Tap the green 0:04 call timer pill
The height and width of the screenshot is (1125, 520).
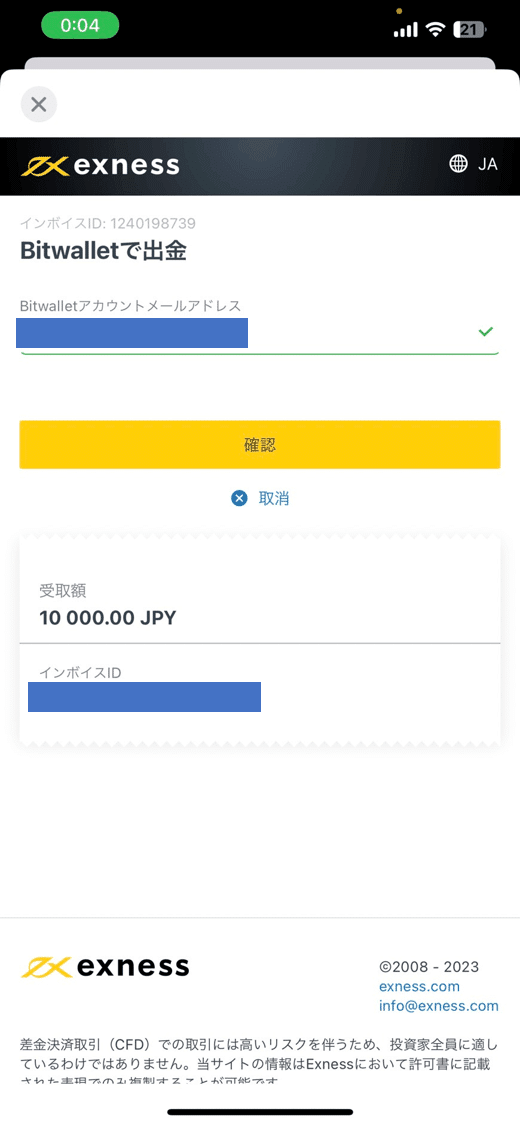click(80, 25)
